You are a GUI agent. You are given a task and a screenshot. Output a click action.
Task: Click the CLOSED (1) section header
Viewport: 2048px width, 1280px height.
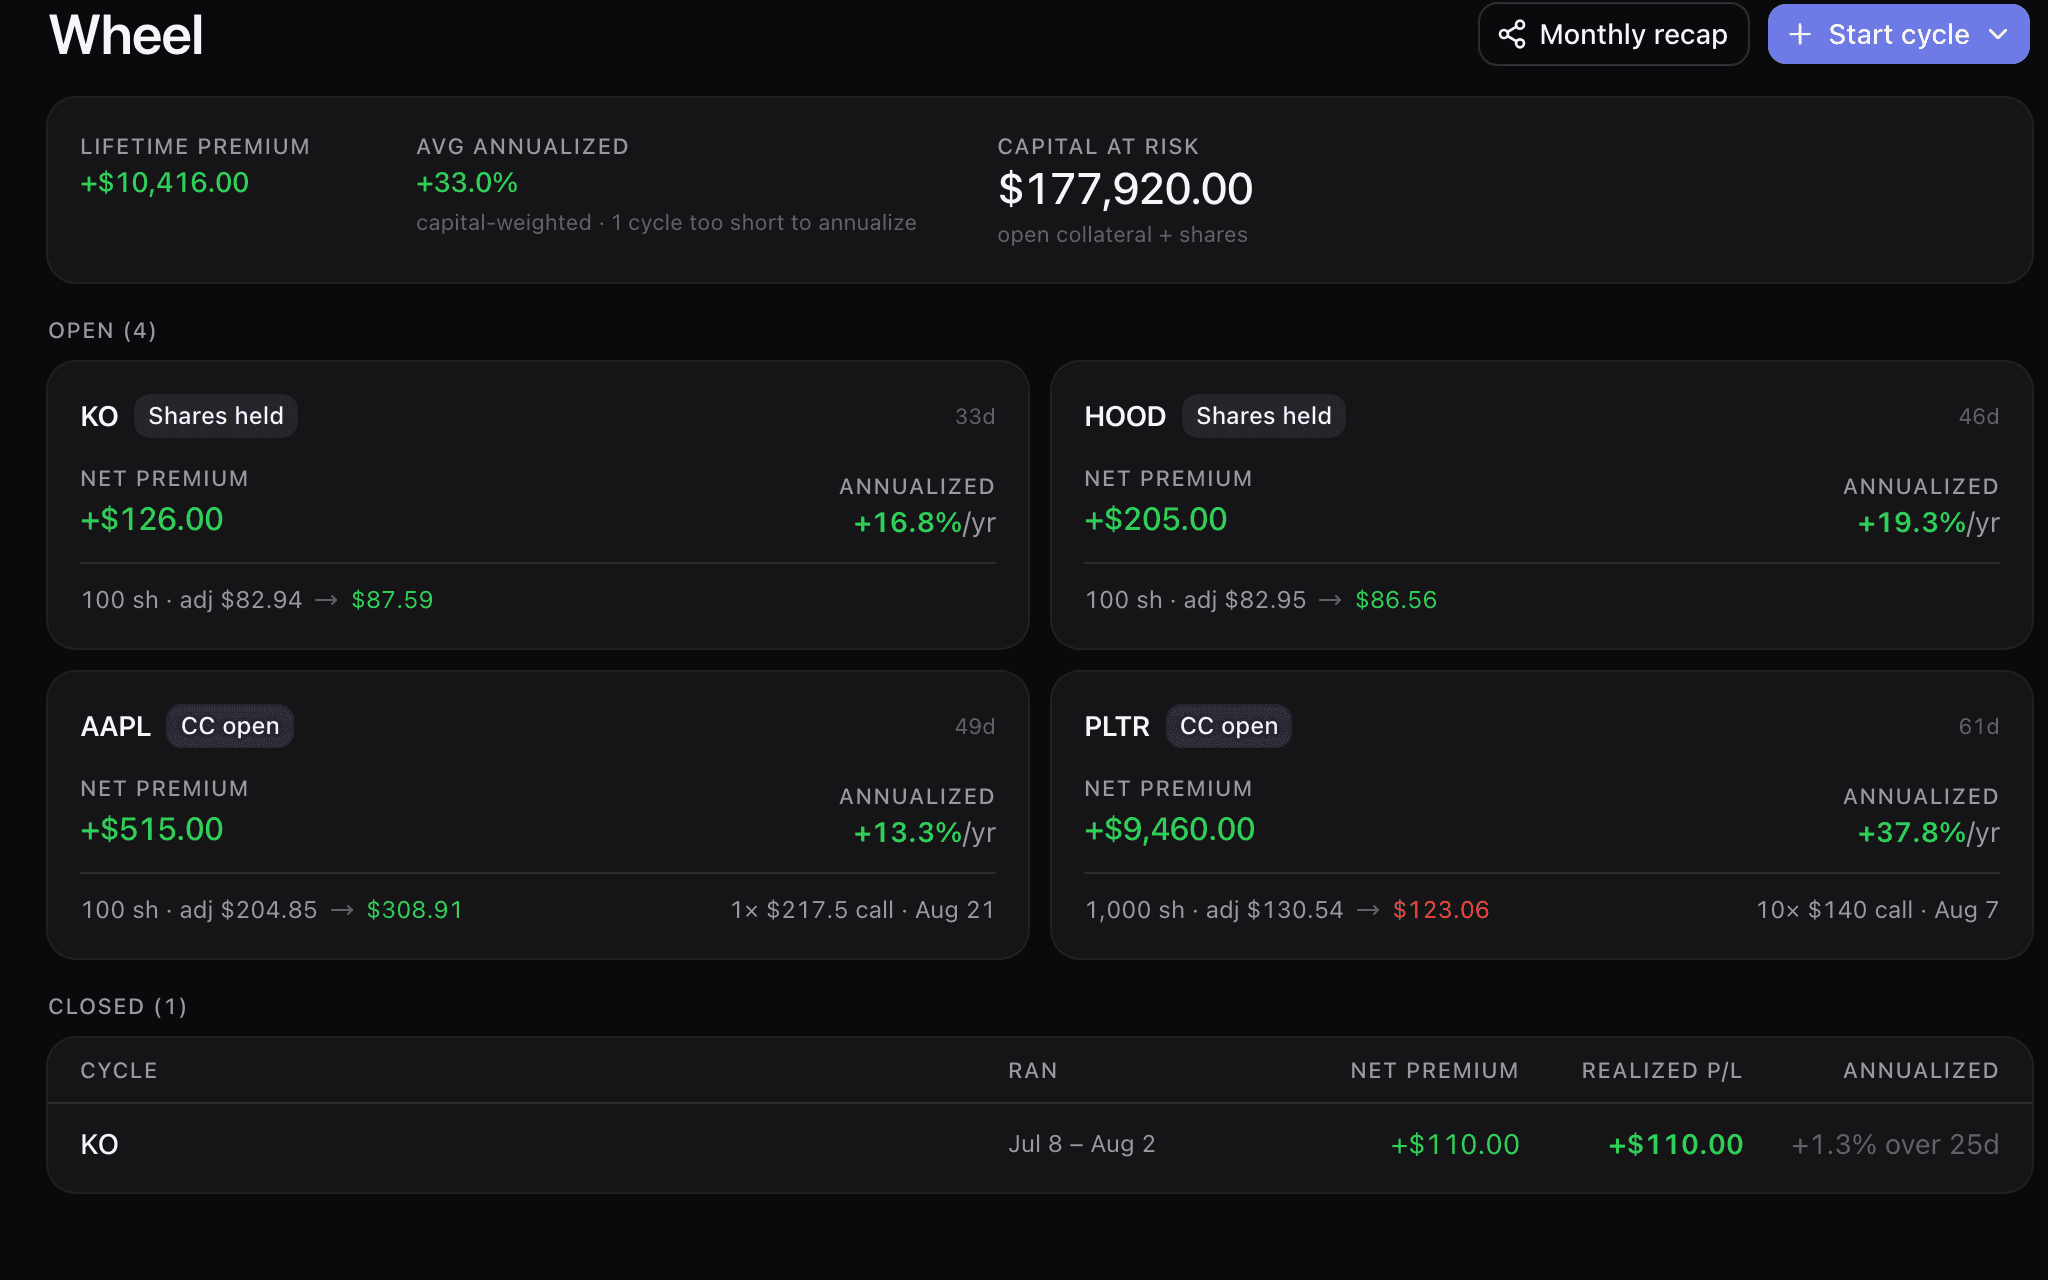click(118, 1007)
